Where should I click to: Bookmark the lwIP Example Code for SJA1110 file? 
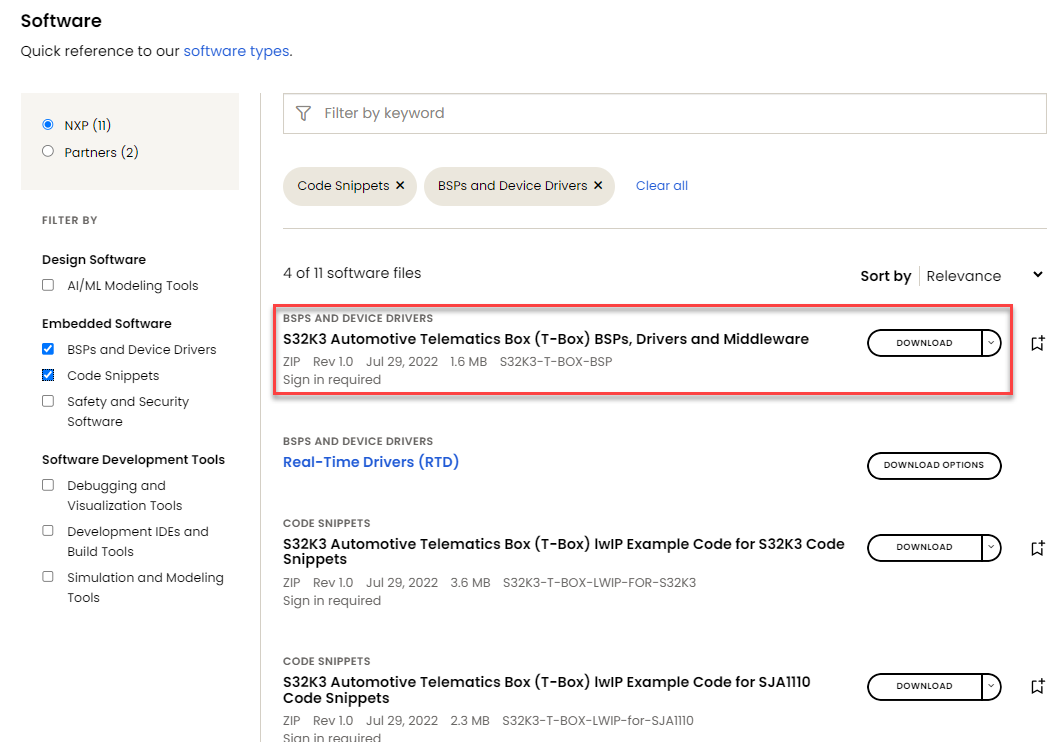tap(1038, 687)
